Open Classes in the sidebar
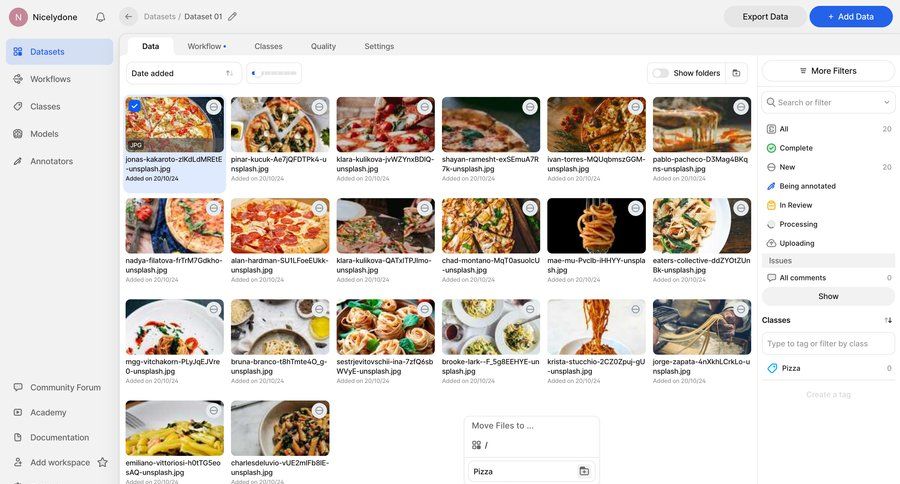This screenshot has width=900, height=484. [60, 106]
